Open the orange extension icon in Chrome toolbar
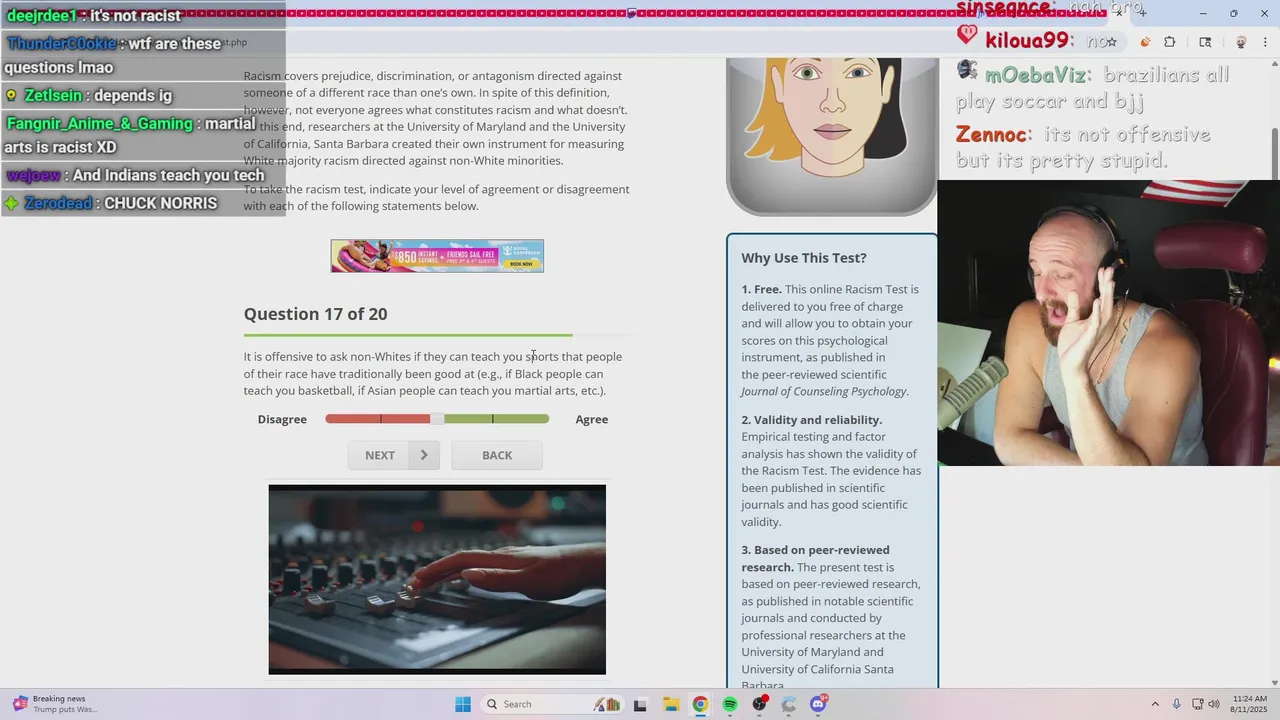 pos(1145,42)
